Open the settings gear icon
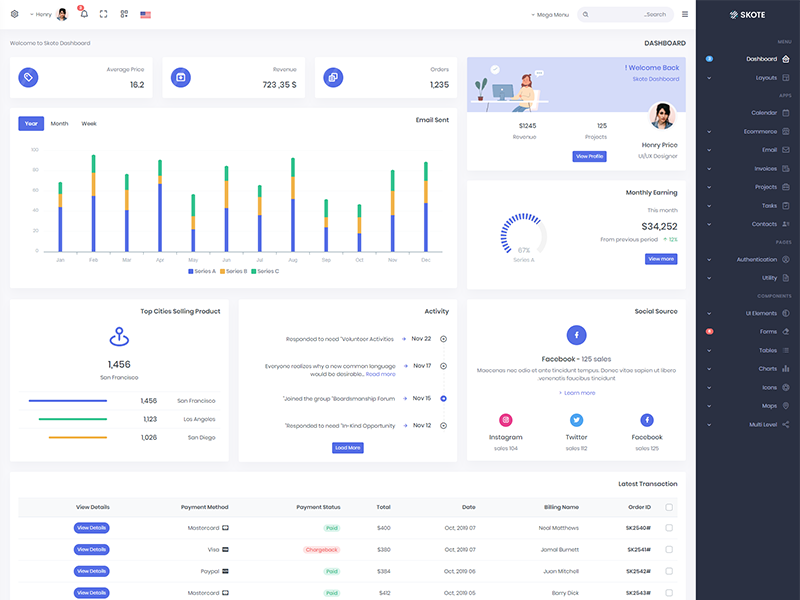This screenshot has height=600, width=800. (14, 14)
